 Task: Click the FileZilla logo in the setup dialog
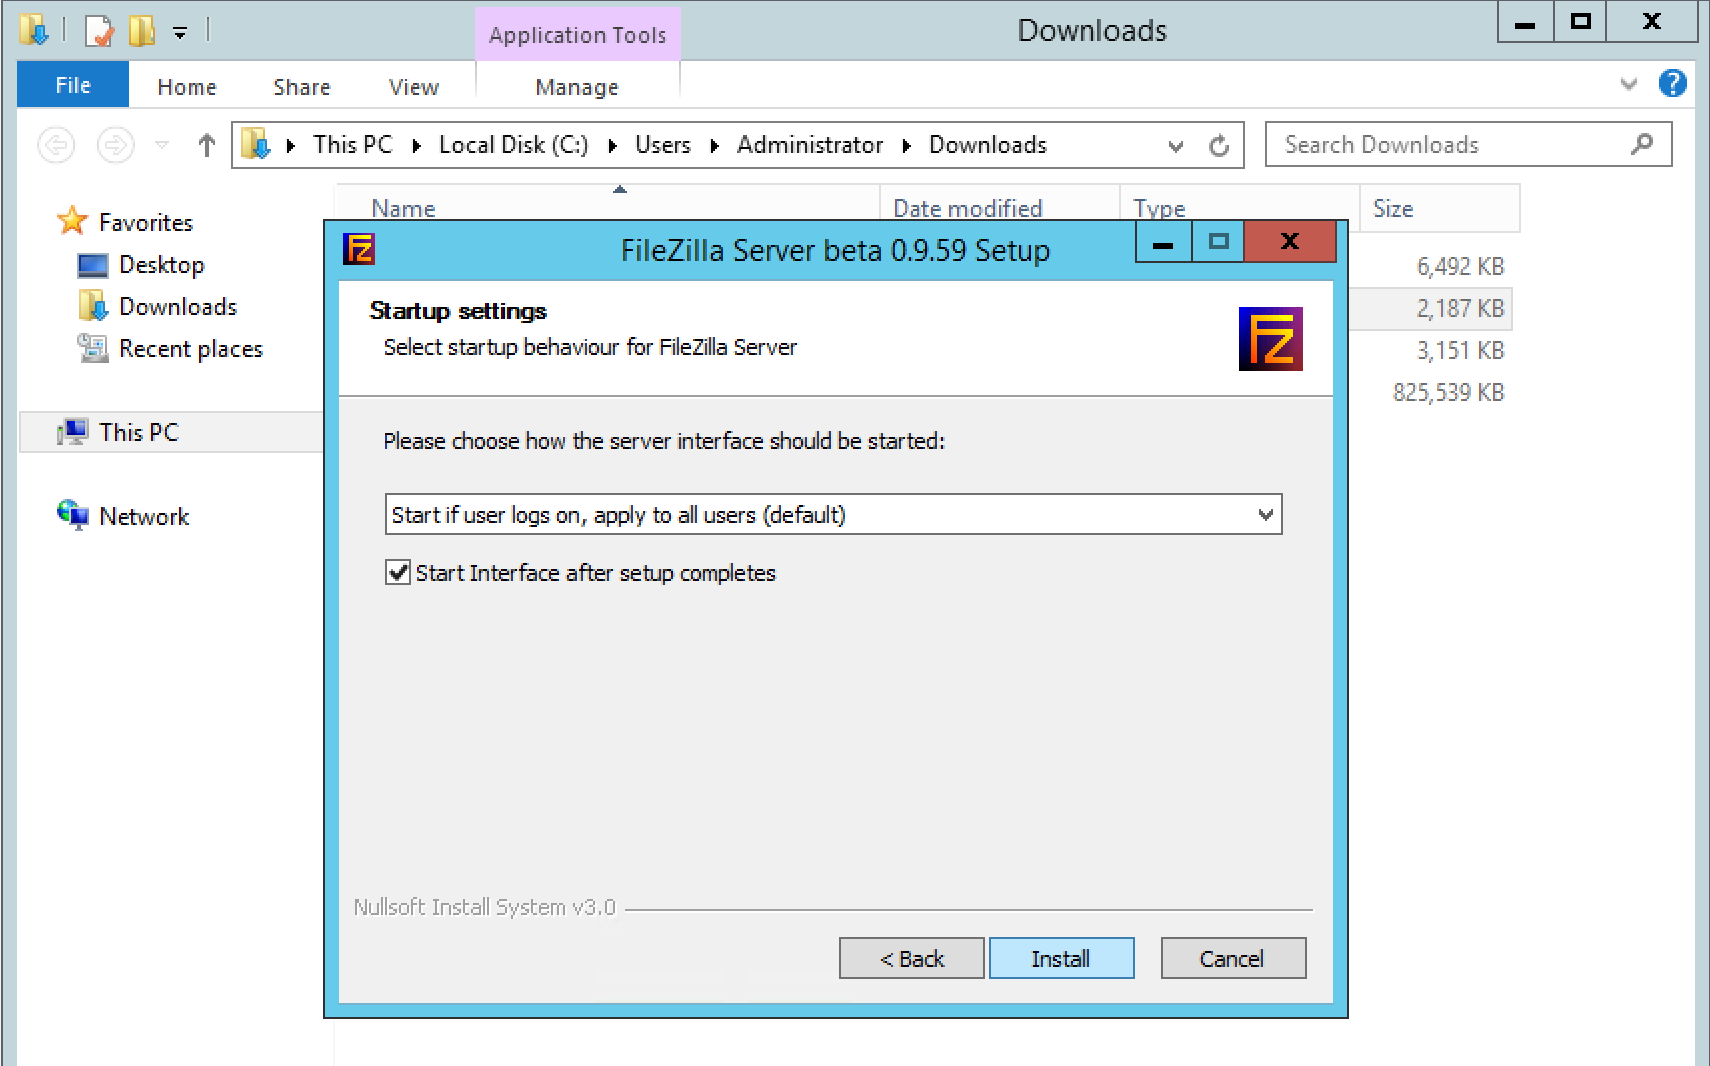click(1271, 338)
